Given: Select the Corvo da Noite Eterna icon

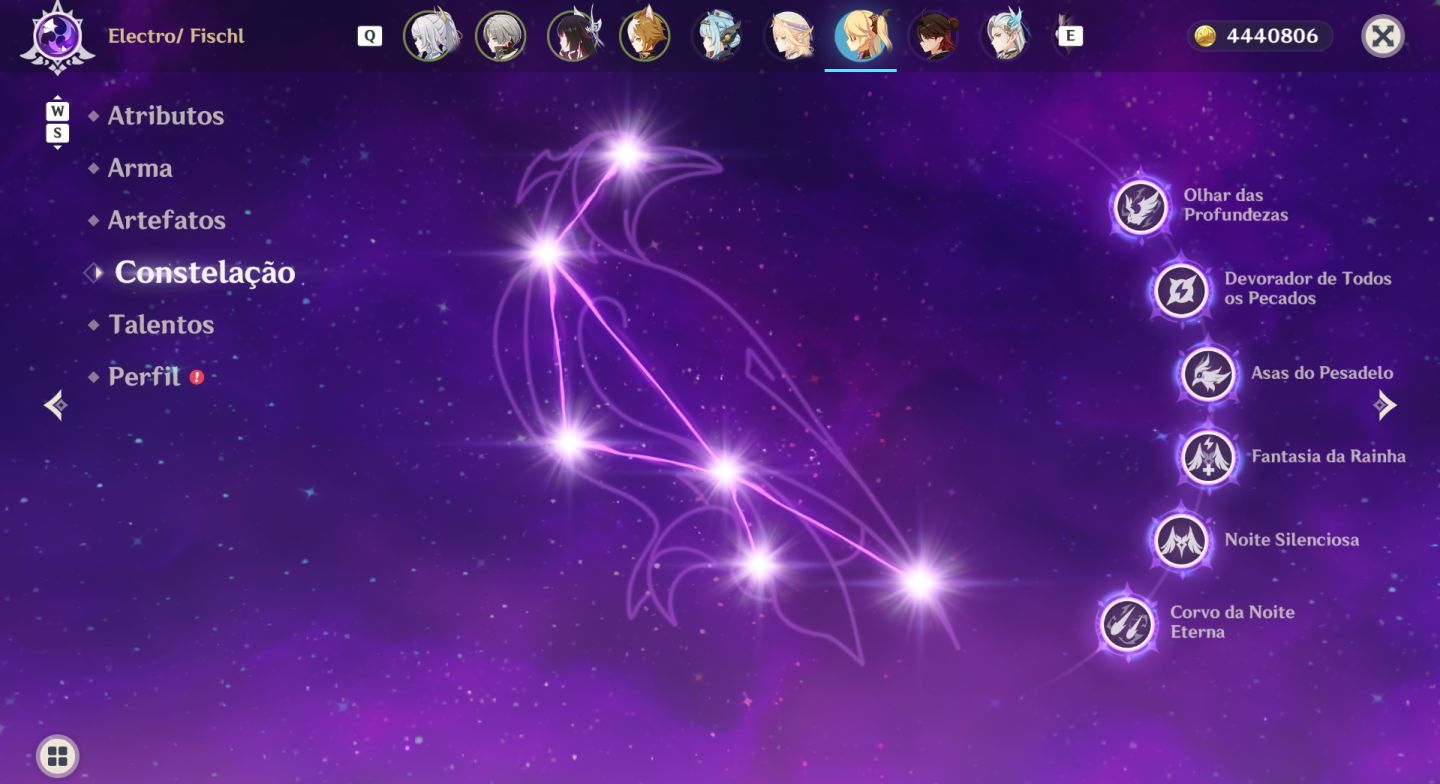Looking at the screenshot, I should click(x=1128, y=623).
